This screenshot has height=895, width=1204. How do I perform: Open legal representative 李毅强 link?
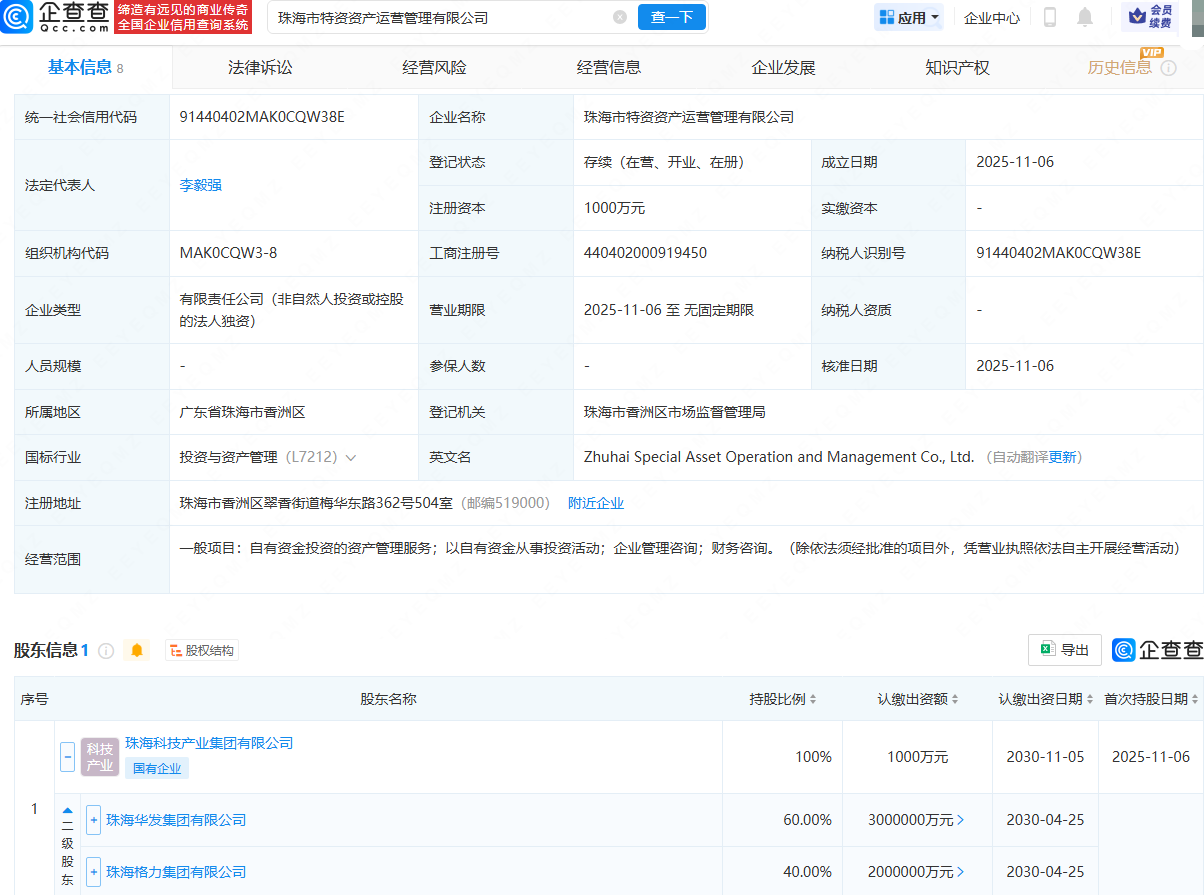pos(200,185)
